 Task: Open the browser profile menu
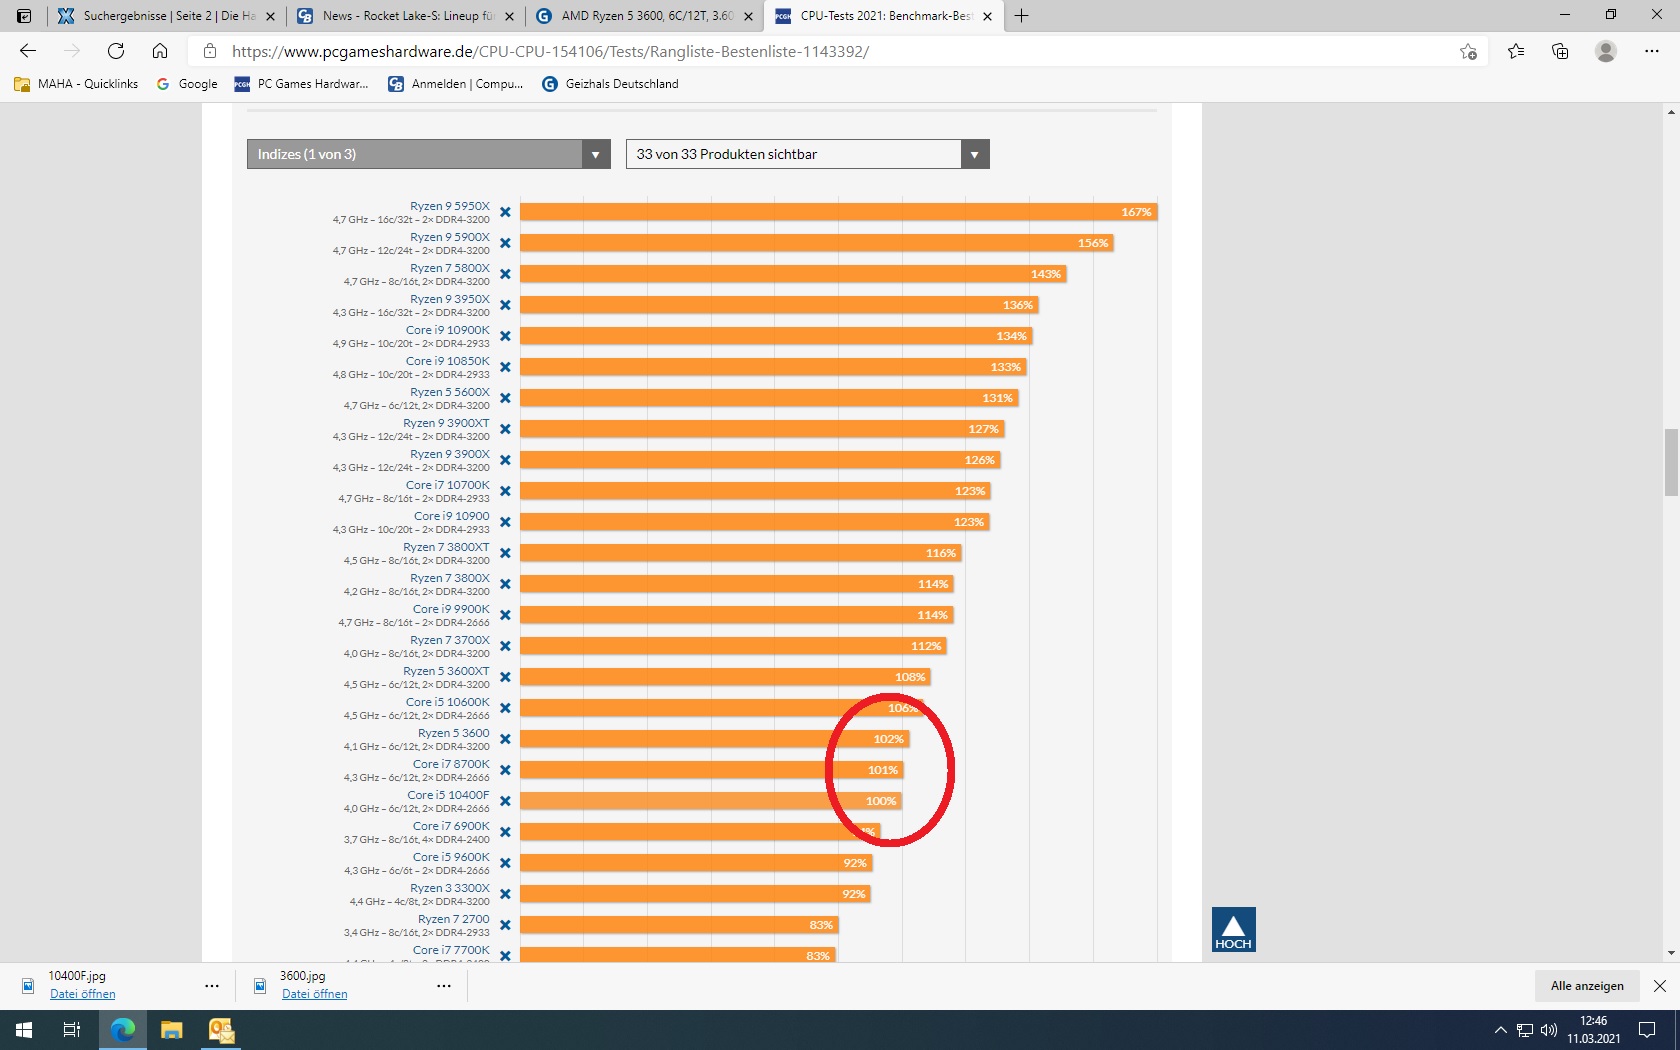(x=1606, y=51)
